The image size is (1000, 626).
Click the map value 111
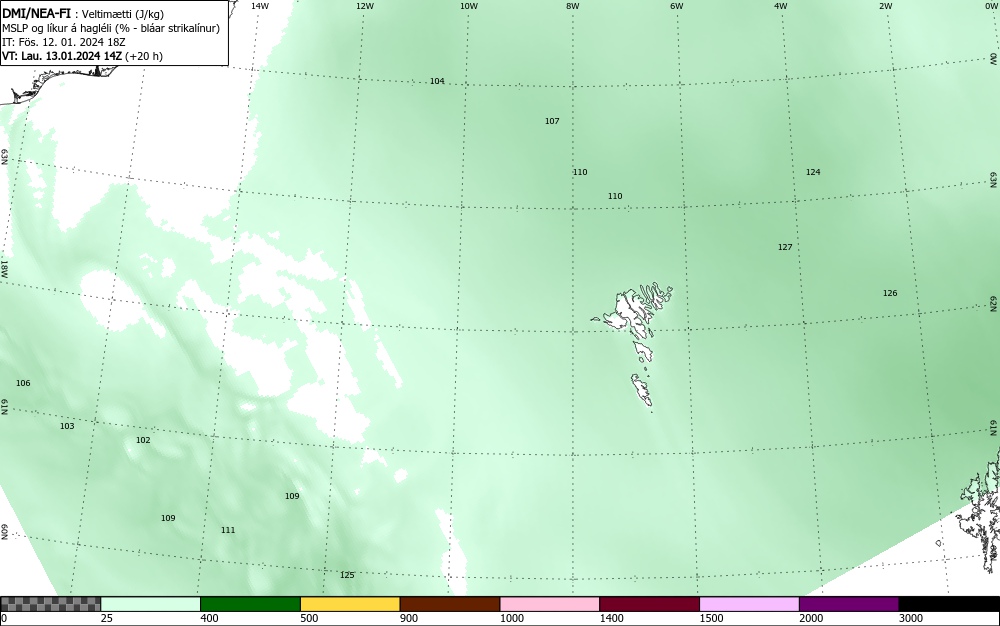click(228, 530)
